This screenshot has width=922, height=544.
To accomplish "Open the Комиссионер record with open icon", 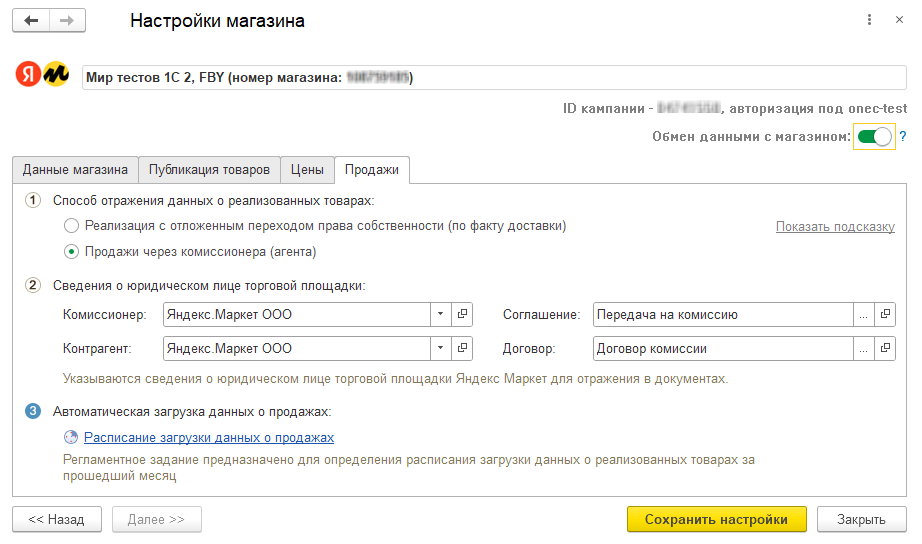I will point(462,315).
